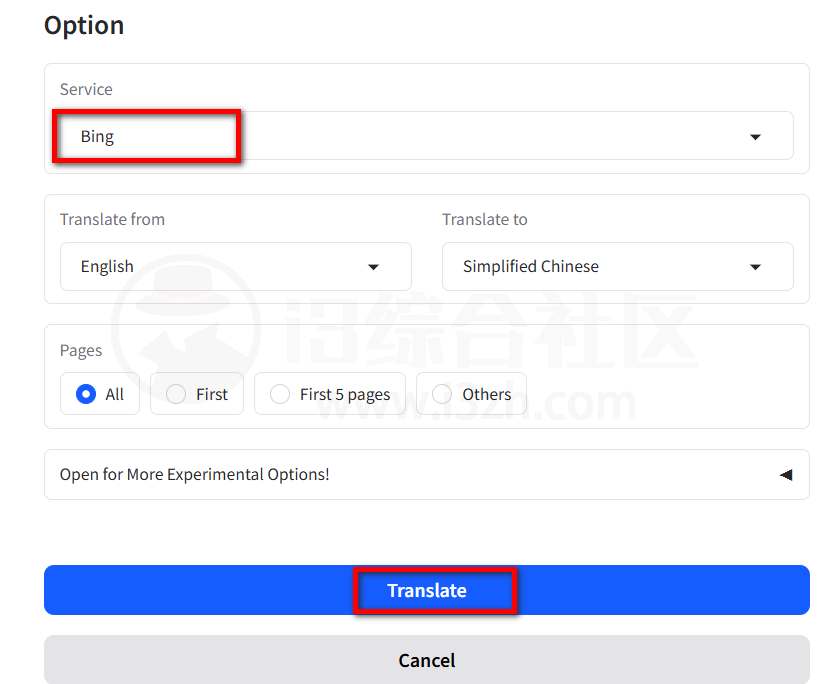
Task: Click the Option heading
Action: coord(84,25)
